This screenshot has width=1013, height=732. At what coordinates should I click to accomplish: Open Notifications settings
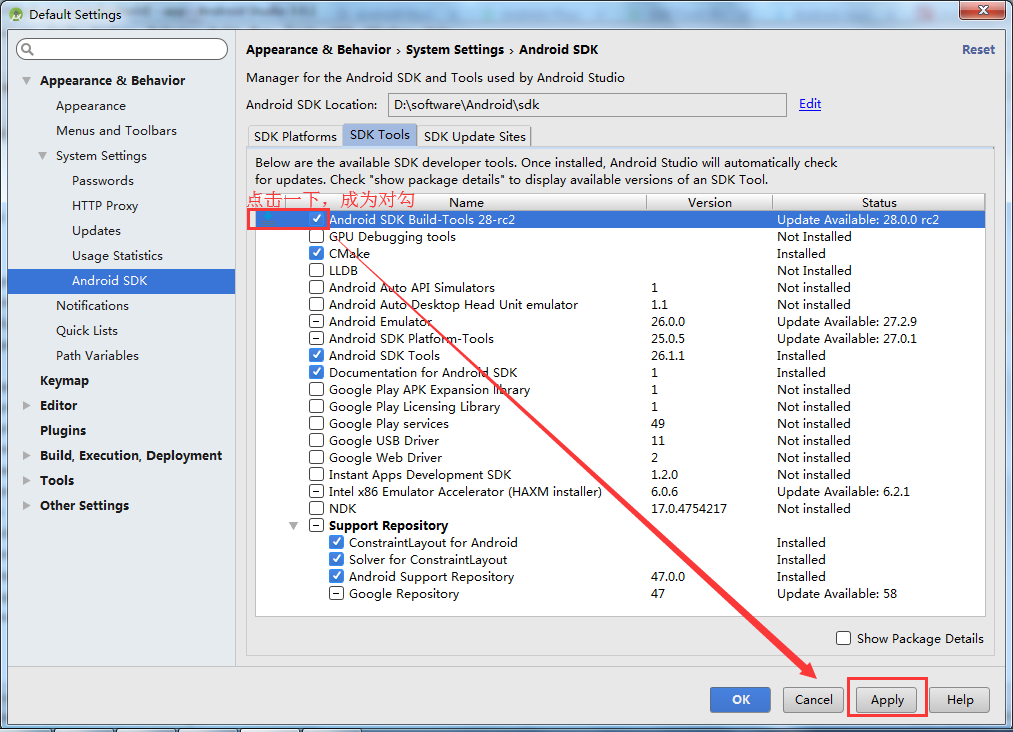92,306
